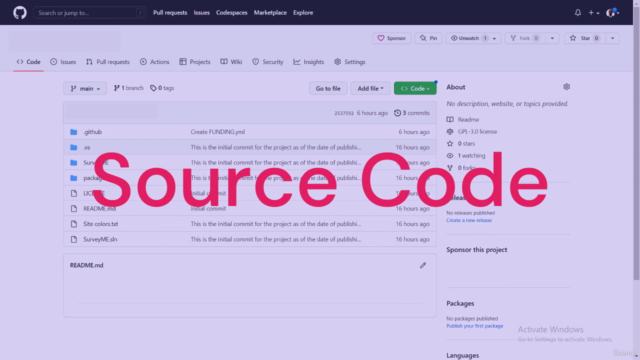This screenshot has width=640, height=360.
Task: Open the .vs folder
Action: 87,147
